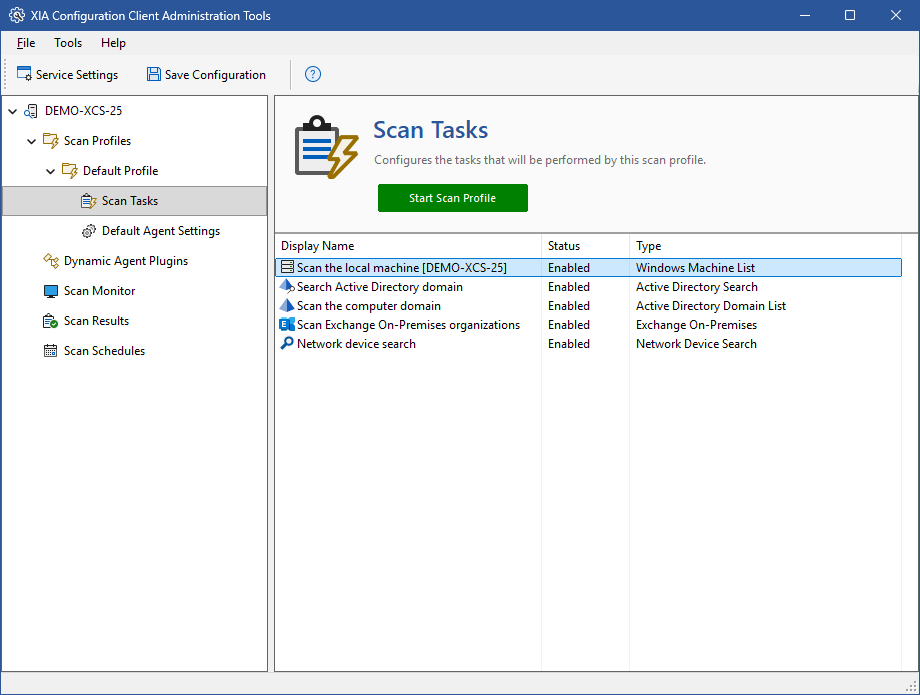920x695 pixels.
Task: Click the Network device search magnifier icon
Action: pyautogui.click(x=287, y=344)
